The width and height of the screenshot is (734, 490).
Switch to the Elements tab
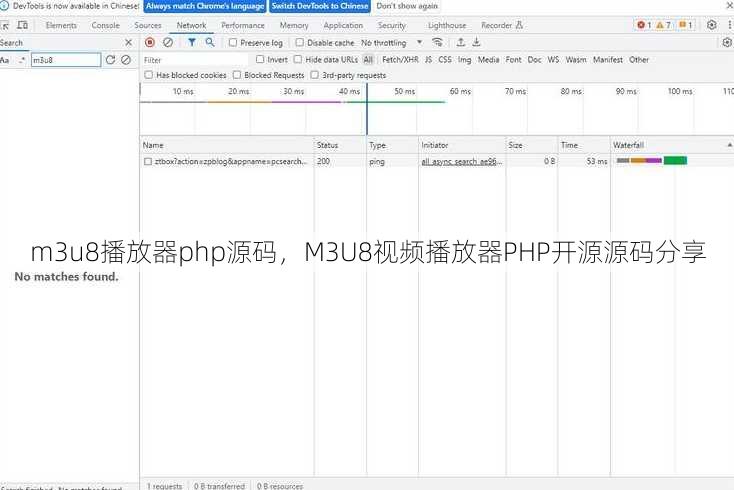tap(61, 25)
